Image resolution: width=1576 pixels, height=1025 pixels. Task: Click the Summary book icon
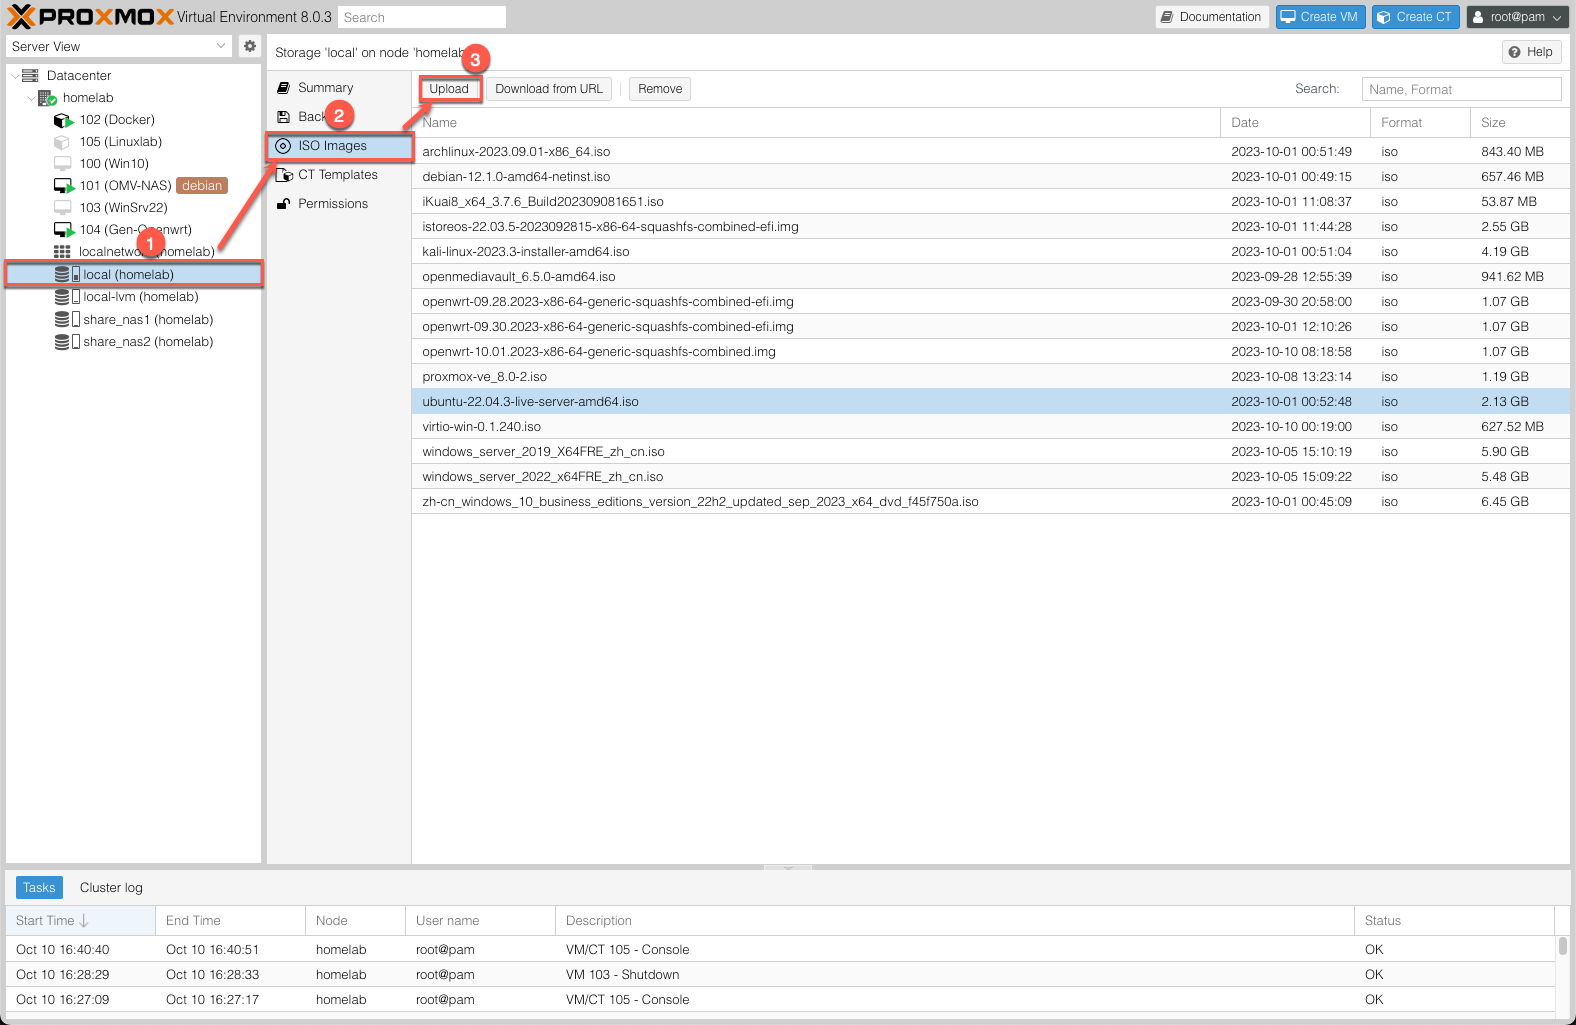coord(283,88)
